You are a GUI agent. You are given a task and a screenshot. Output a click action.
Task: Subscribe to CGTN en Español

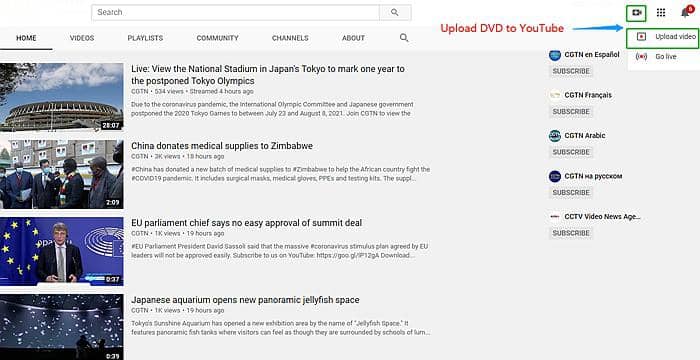[x=571, y=71]
